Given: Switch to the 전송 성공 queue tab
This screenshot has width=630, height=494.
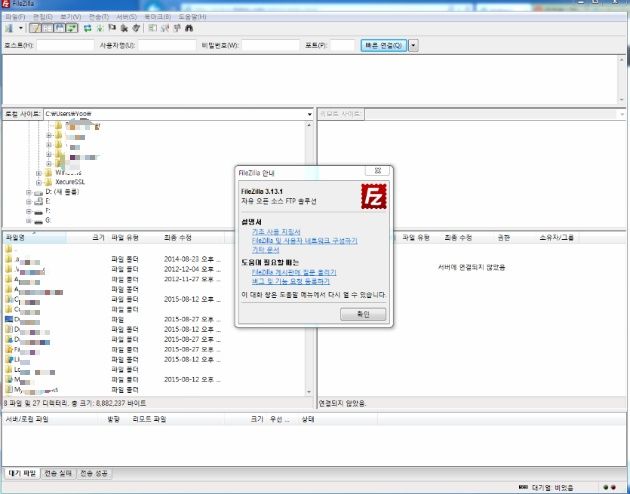Looking at the screenshot, I should (94, 474).
